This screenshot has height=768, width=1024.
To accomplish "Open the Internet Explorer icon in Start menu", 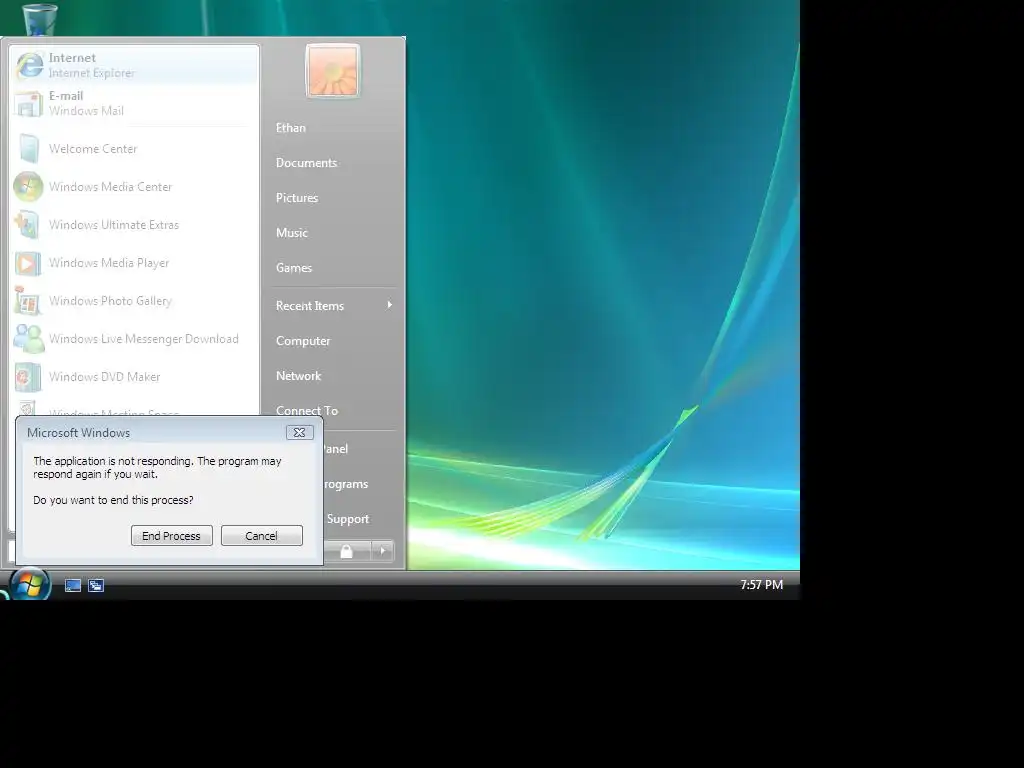I will [29, 65].
